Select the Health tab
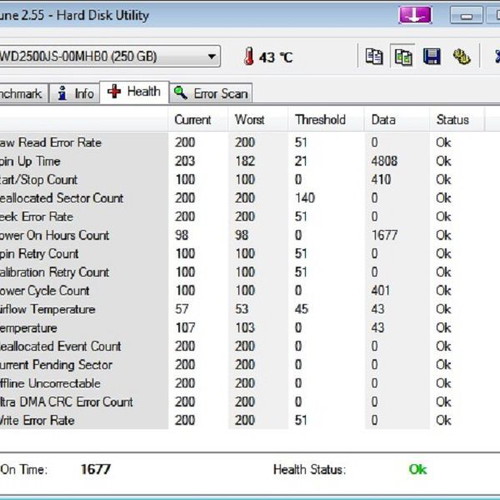Screen dimensions: 500x500 tap(134, 92)
